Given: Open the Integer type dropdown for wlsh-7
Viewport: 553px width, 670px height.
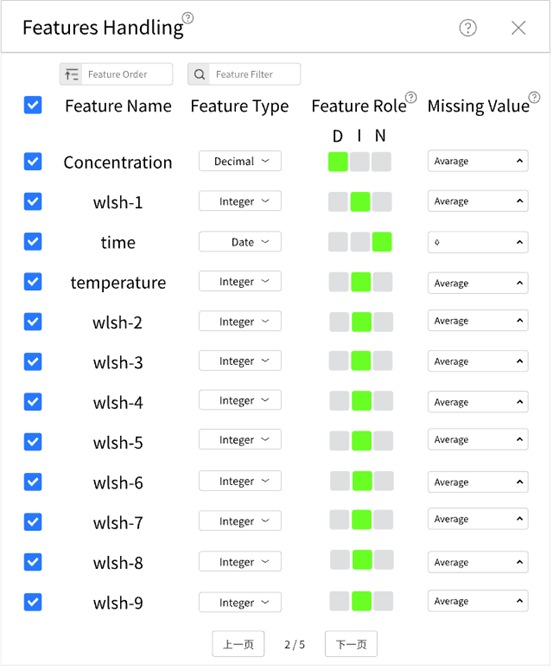Looking at the screenshot, I should tap(240, 521).
